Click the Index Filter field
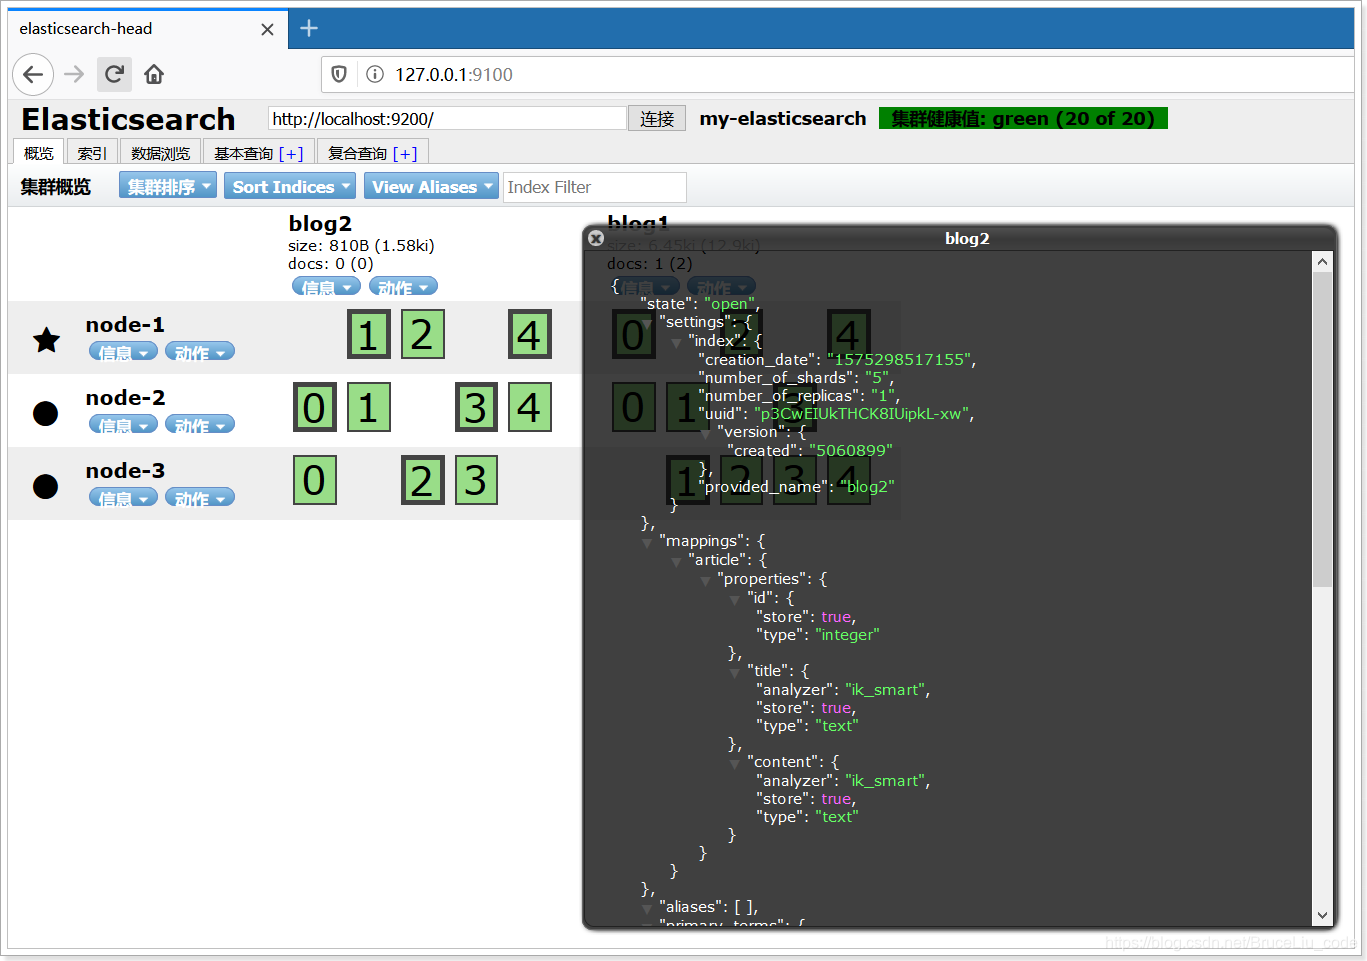Viewport: 1367px width, 961px height. [595, 187]
